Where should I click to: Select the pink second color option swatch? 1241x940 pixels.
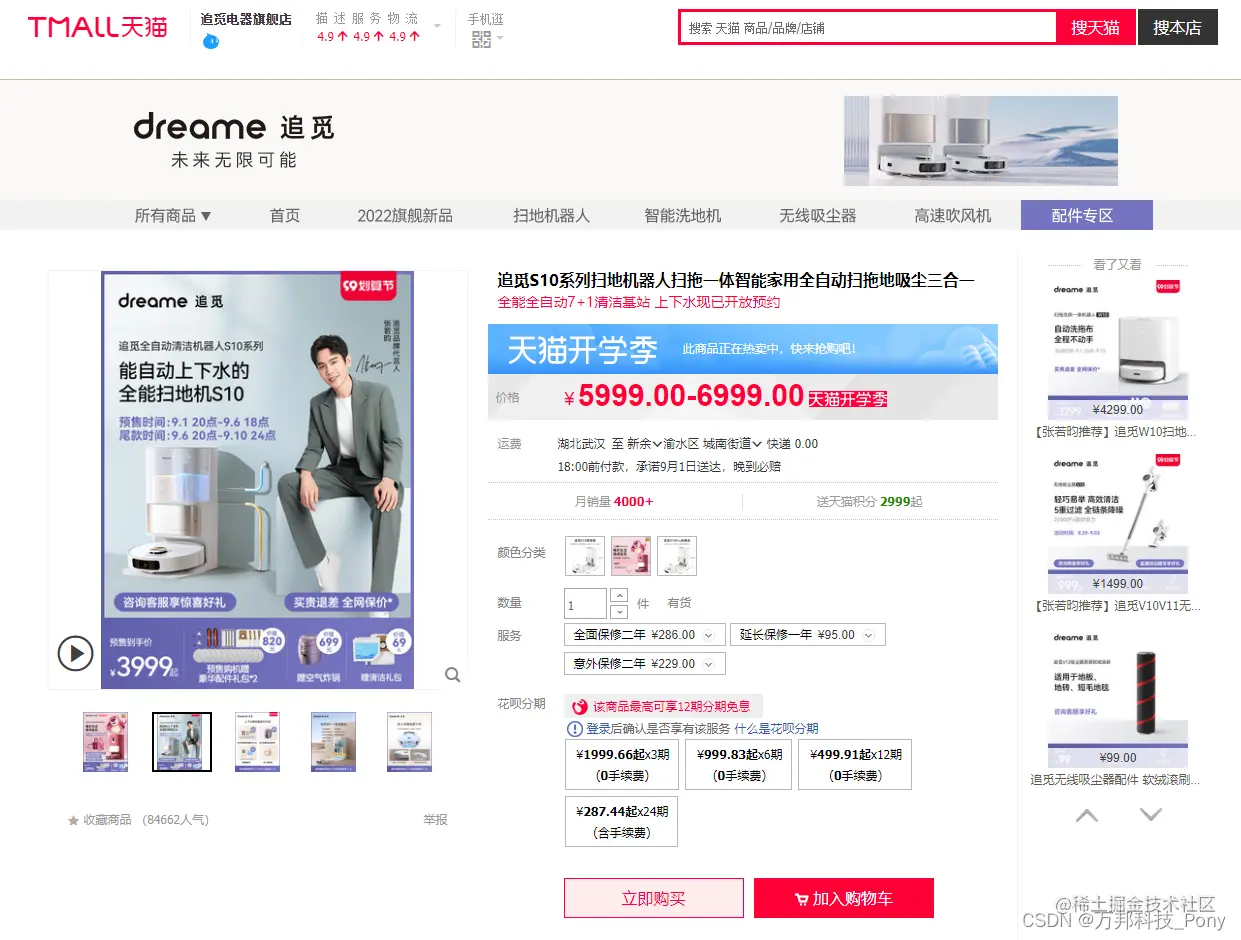631,556
